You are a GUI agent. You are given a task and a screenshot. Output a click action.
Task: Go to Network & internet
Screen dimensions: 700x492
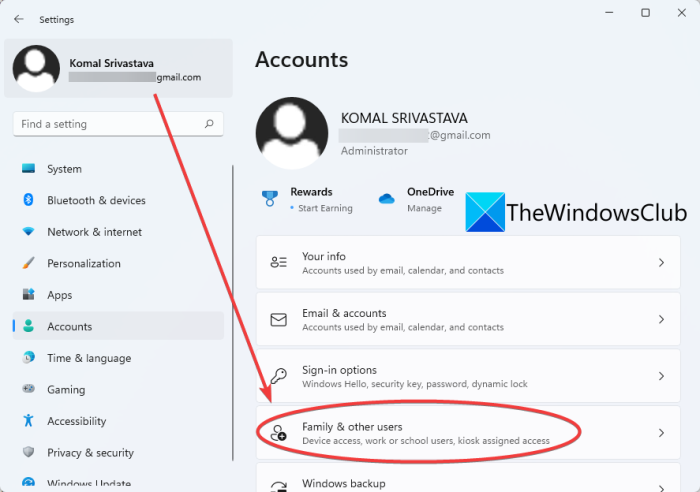(118, 232)
